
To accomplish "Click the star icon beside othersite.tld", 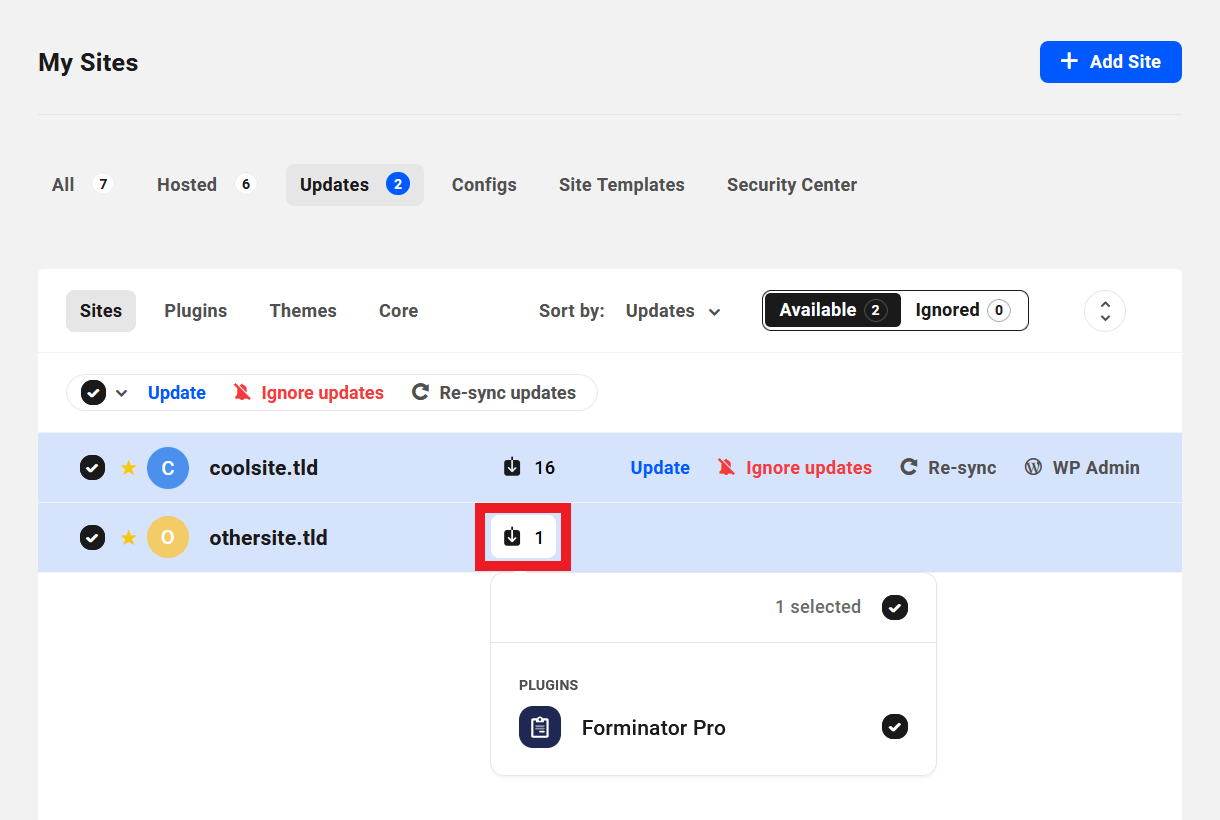I will pos(128,538).
